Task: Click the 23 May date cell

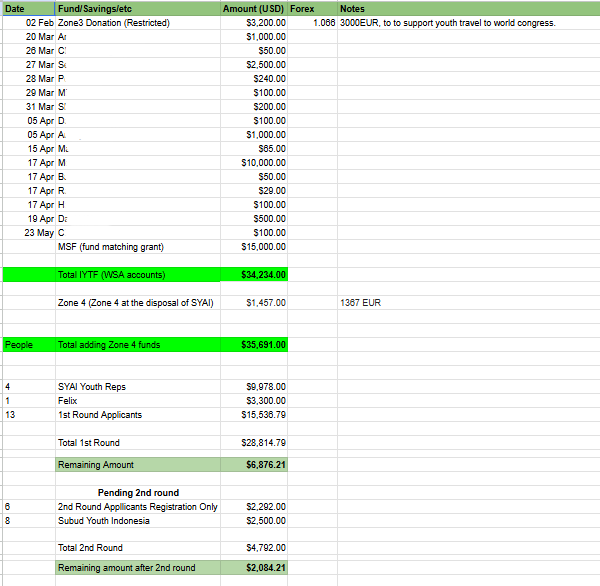Action: pyautogui.click(x=29, y=233)
